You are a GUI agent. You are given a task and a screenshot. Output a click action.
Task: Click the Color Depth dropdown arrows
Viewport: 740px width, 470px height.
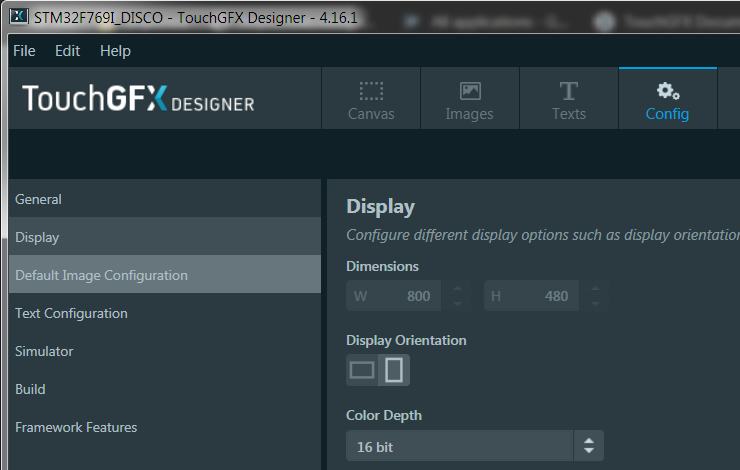pyautogui.click(x=589, y=445)
